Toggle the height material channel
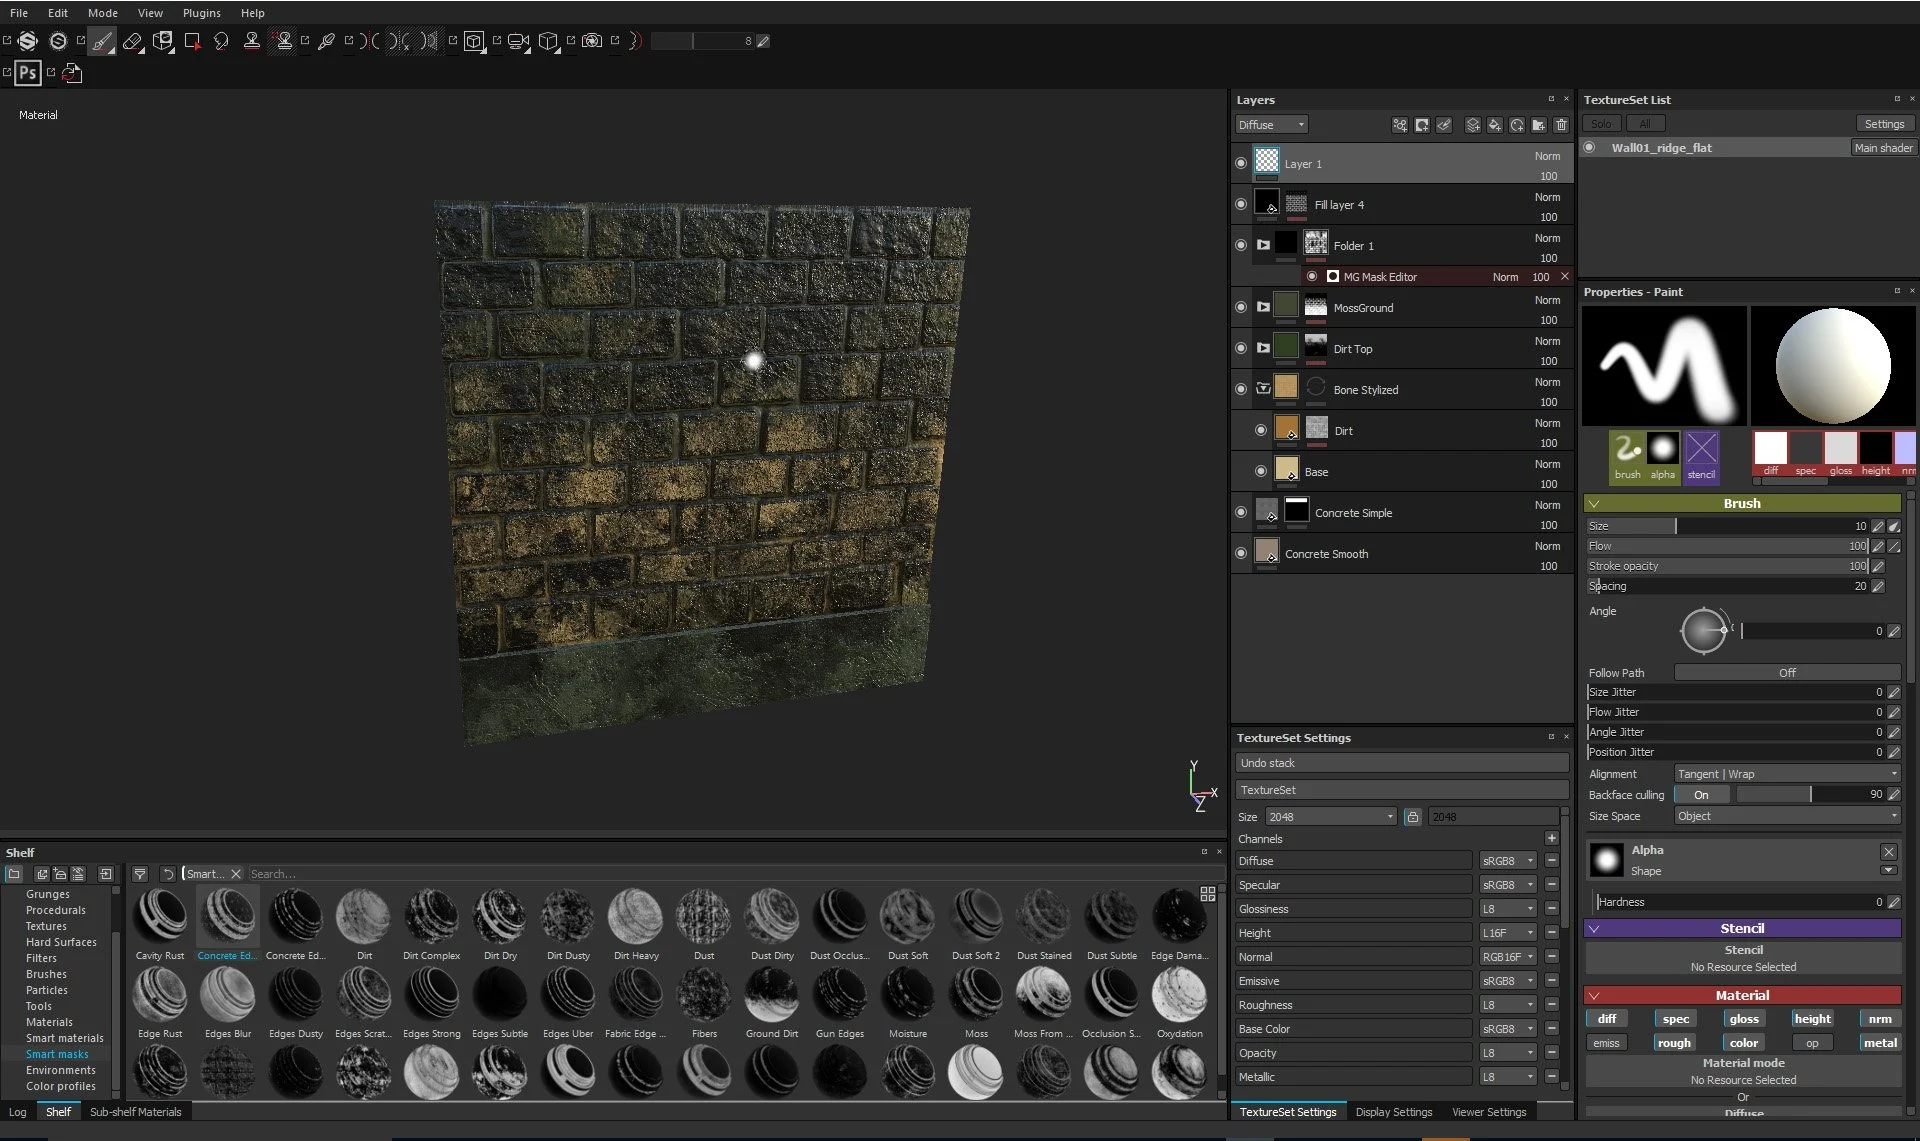1920x1141 pixels. (1812, 1019)
